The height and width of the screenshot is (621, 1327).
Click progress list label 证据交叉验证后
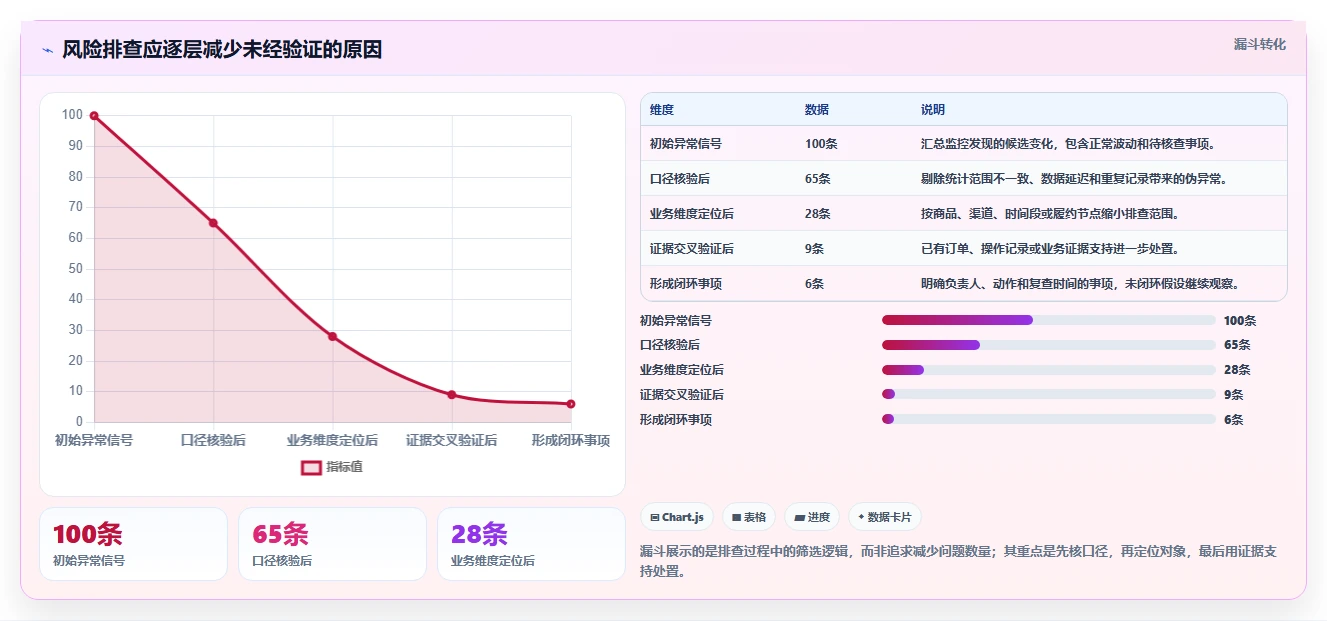[x=682, y=395]
